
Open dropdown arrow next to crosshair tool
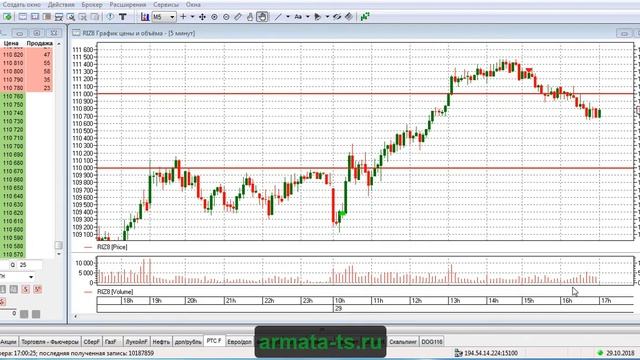pyautogui.click(x=192, y=17)
